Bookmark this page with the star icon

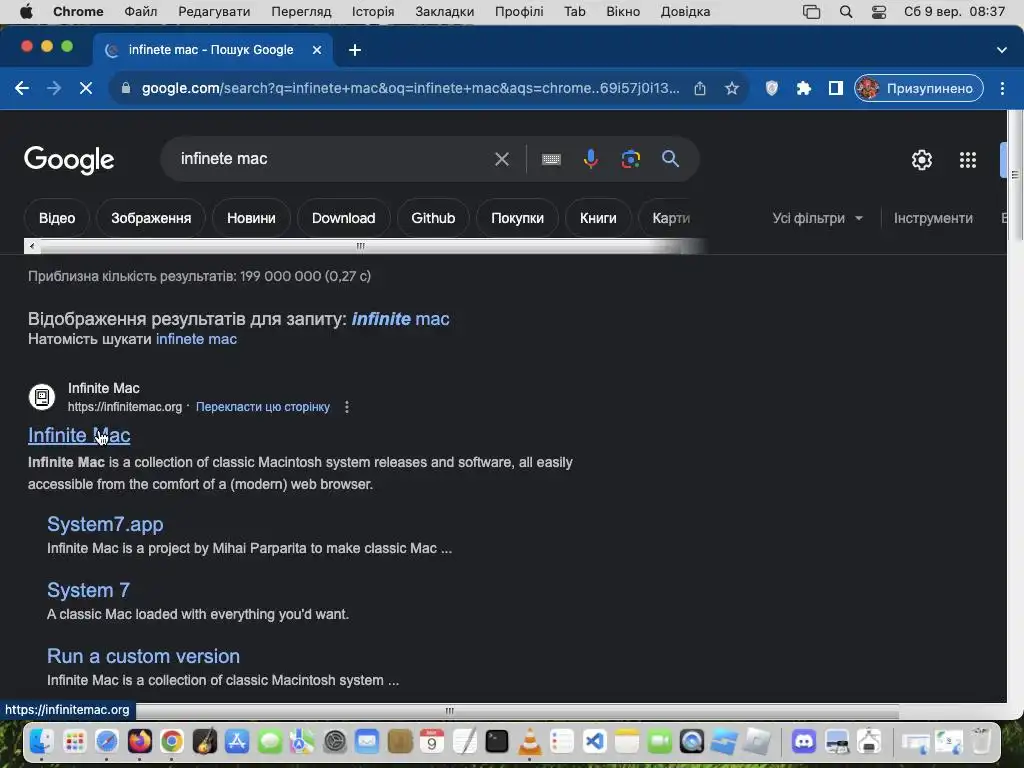pyautogui.click(x=731, y=88)
